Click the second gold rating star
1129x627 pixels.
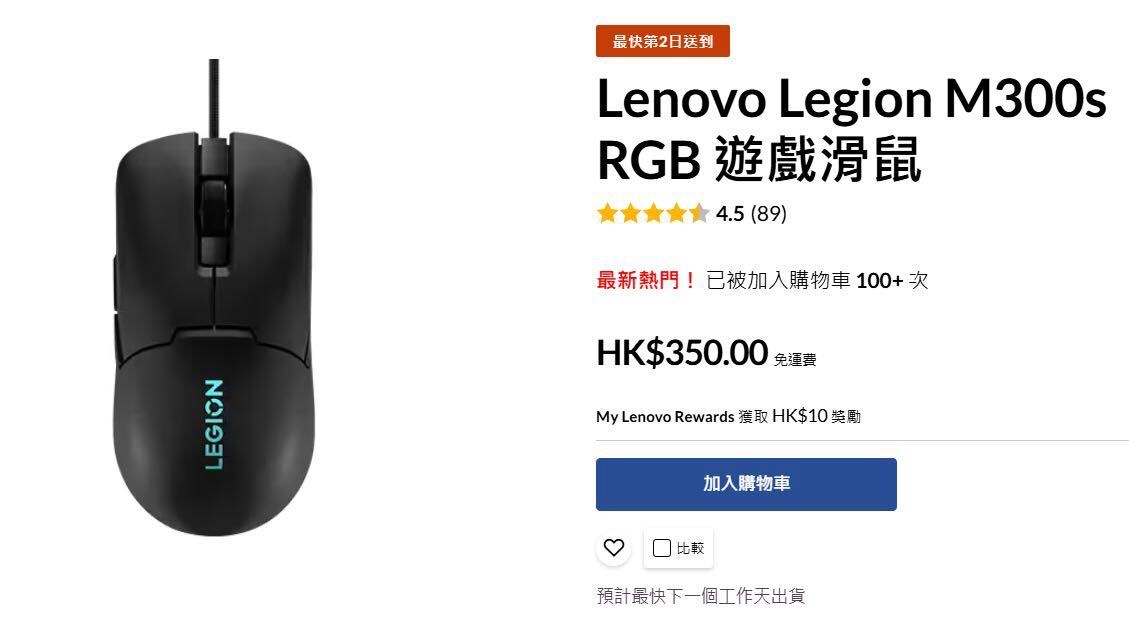click(x=631, y=213)
